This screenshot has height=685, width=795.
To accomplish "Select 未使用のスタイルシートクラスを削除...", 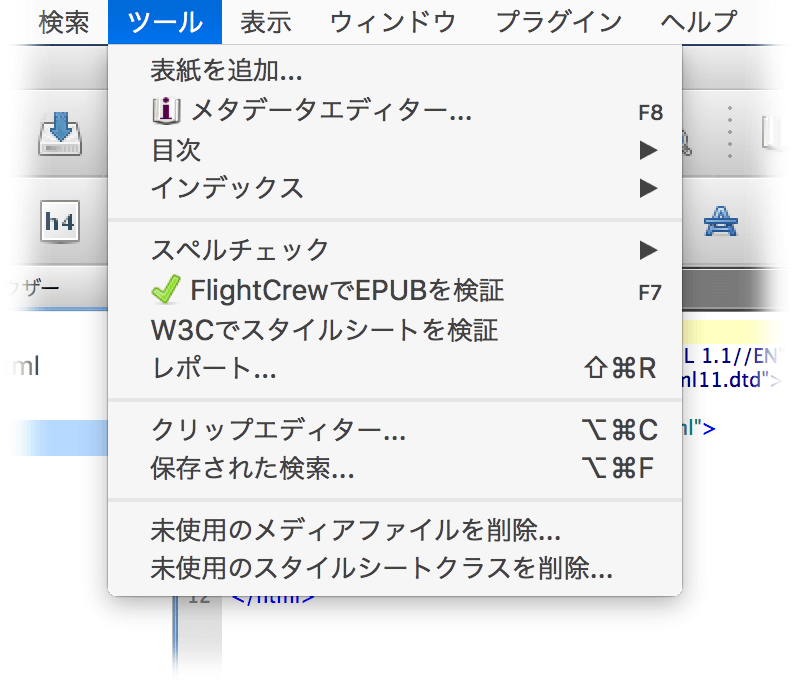I will [395, 568].
